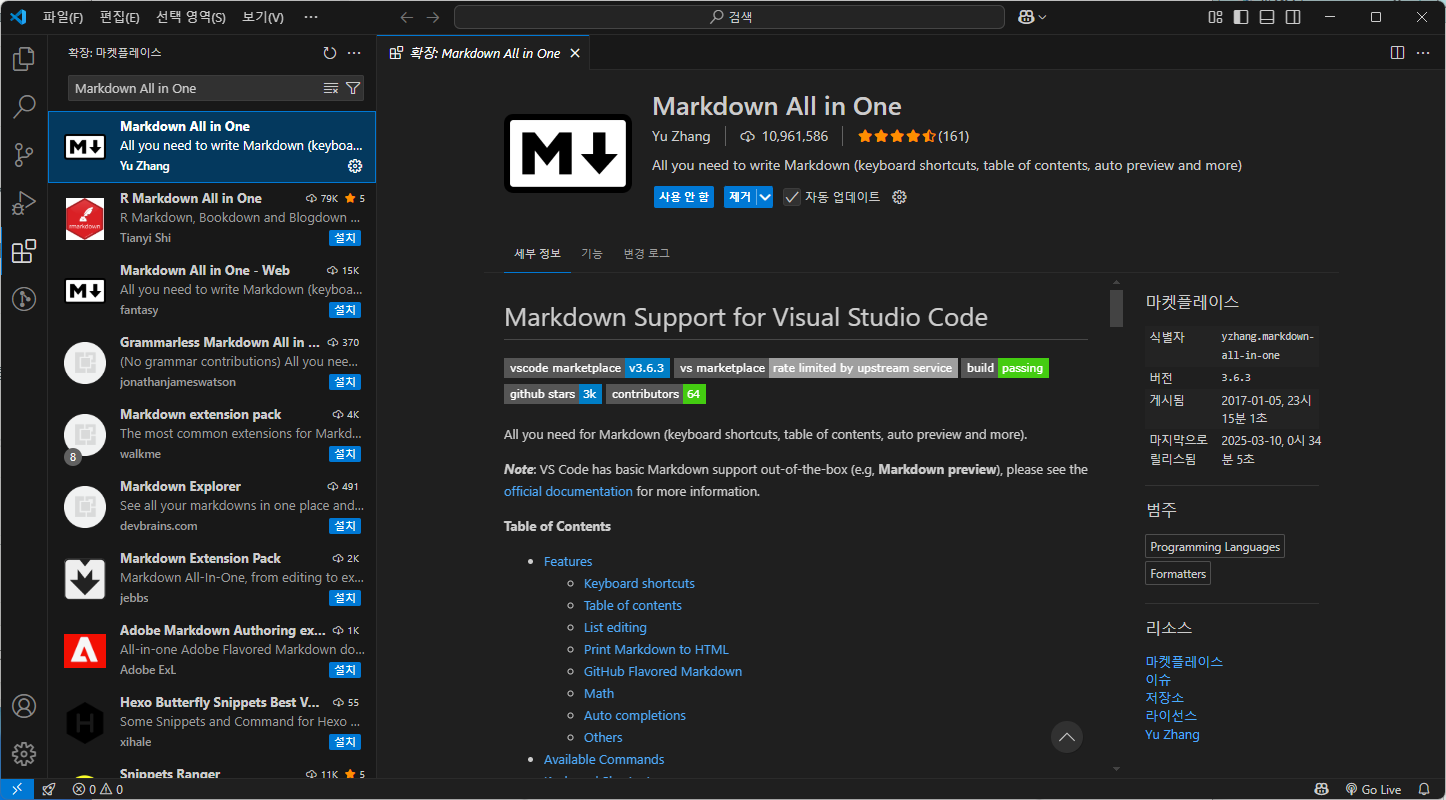Open notifications bell in status bar
Image resolution: width=1446 pixels, height=800 pixels.
pyautogui.click(x=1423, y=789)
